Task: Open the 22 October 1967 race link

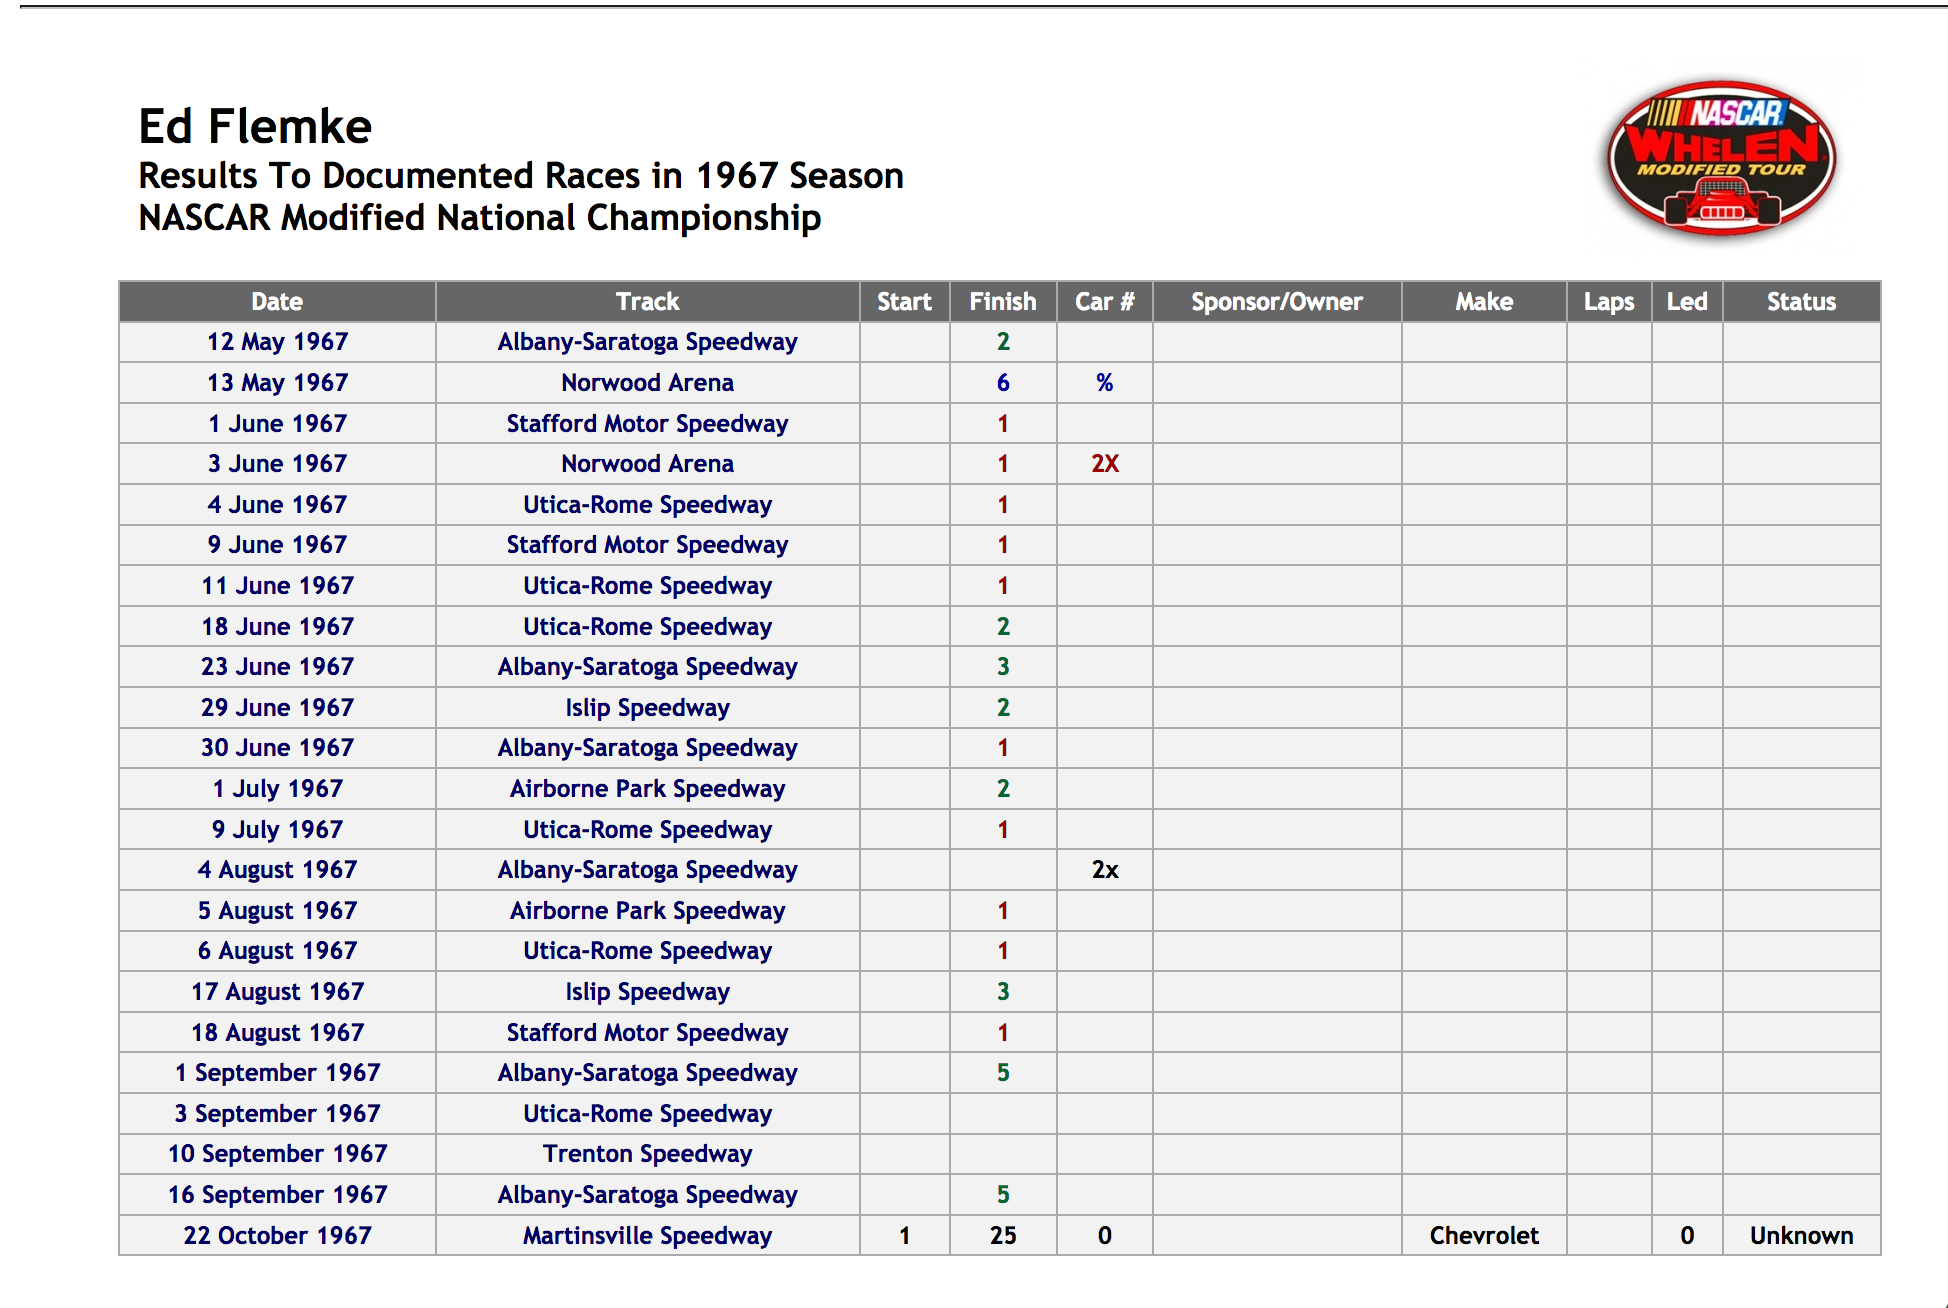Action: [277, 1236]
